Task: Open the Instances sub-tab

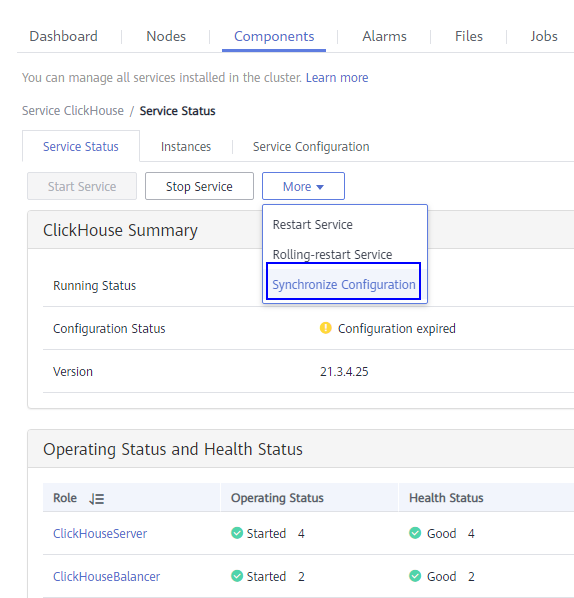Action: point(186,146)
